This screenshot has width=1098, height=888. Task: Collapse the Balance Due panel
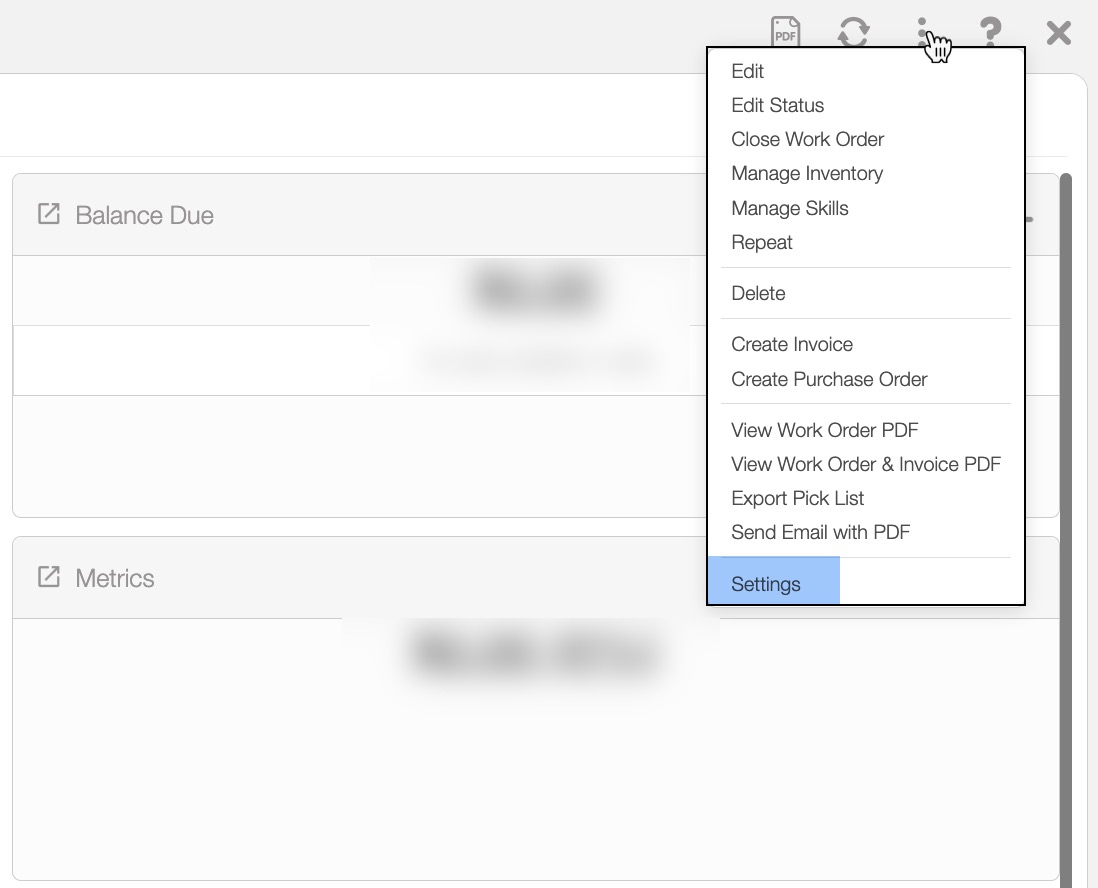(1030, 217)
